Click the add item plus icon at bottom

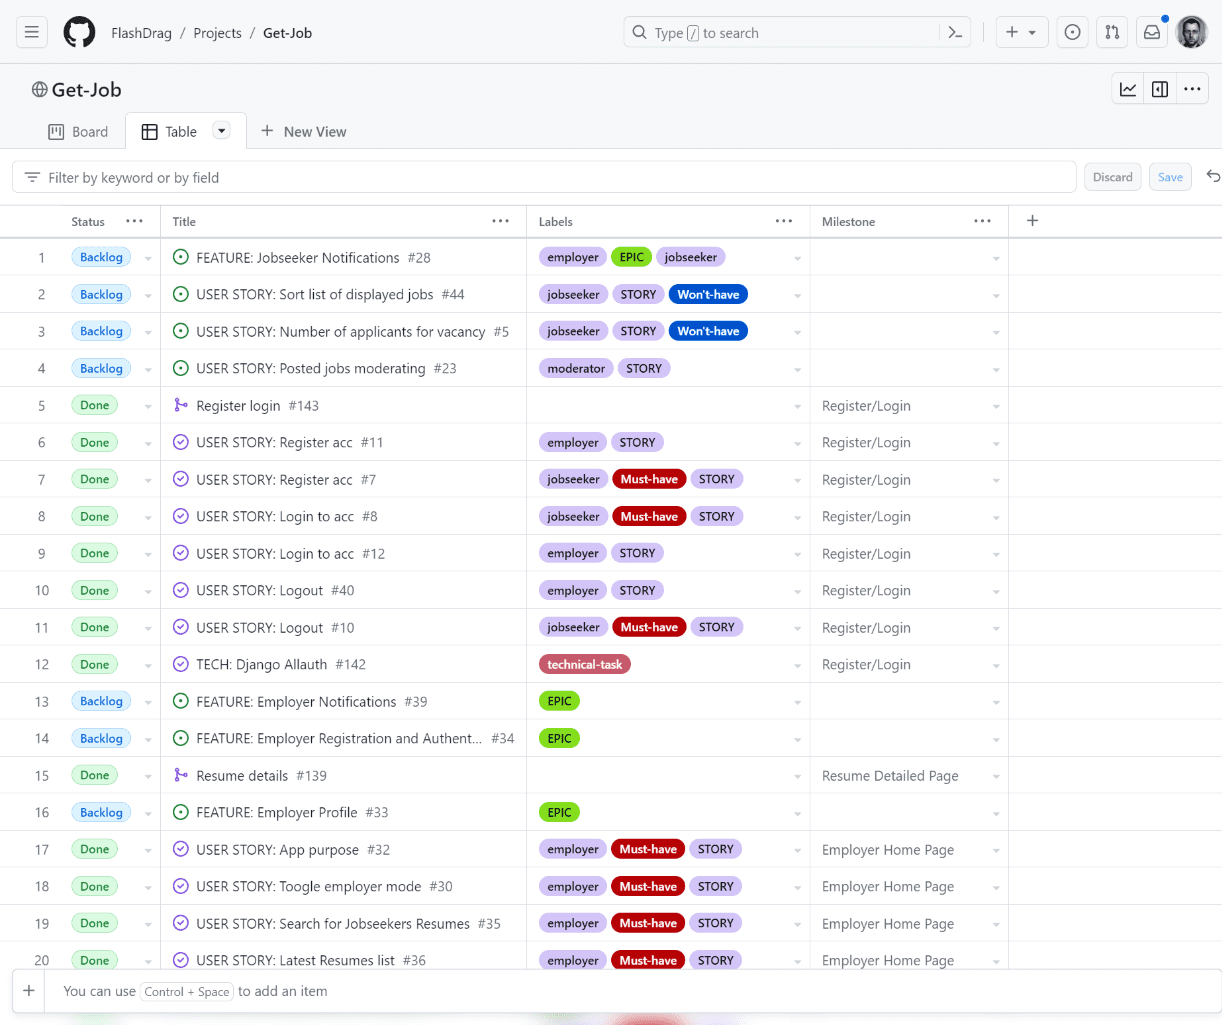[29, 991]
